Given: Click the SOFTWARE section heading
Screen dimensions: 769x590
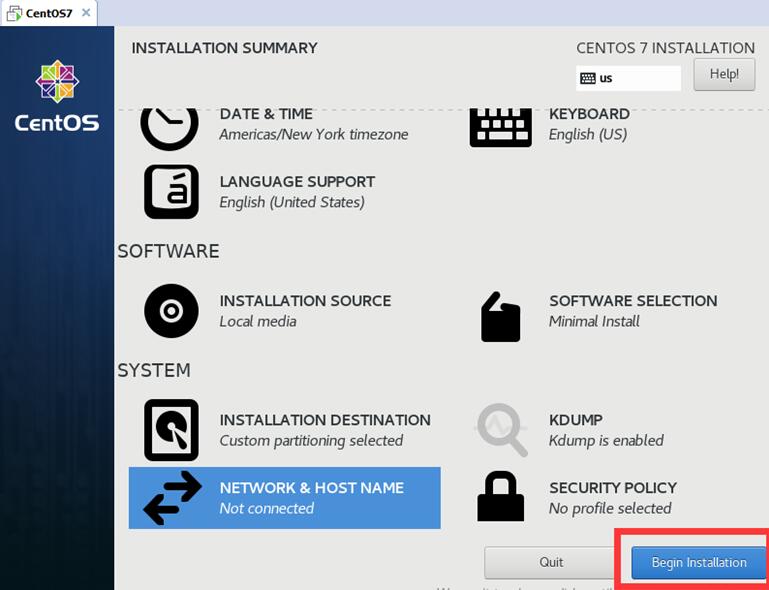Looking at the screenshot, I should pos(168,251).
